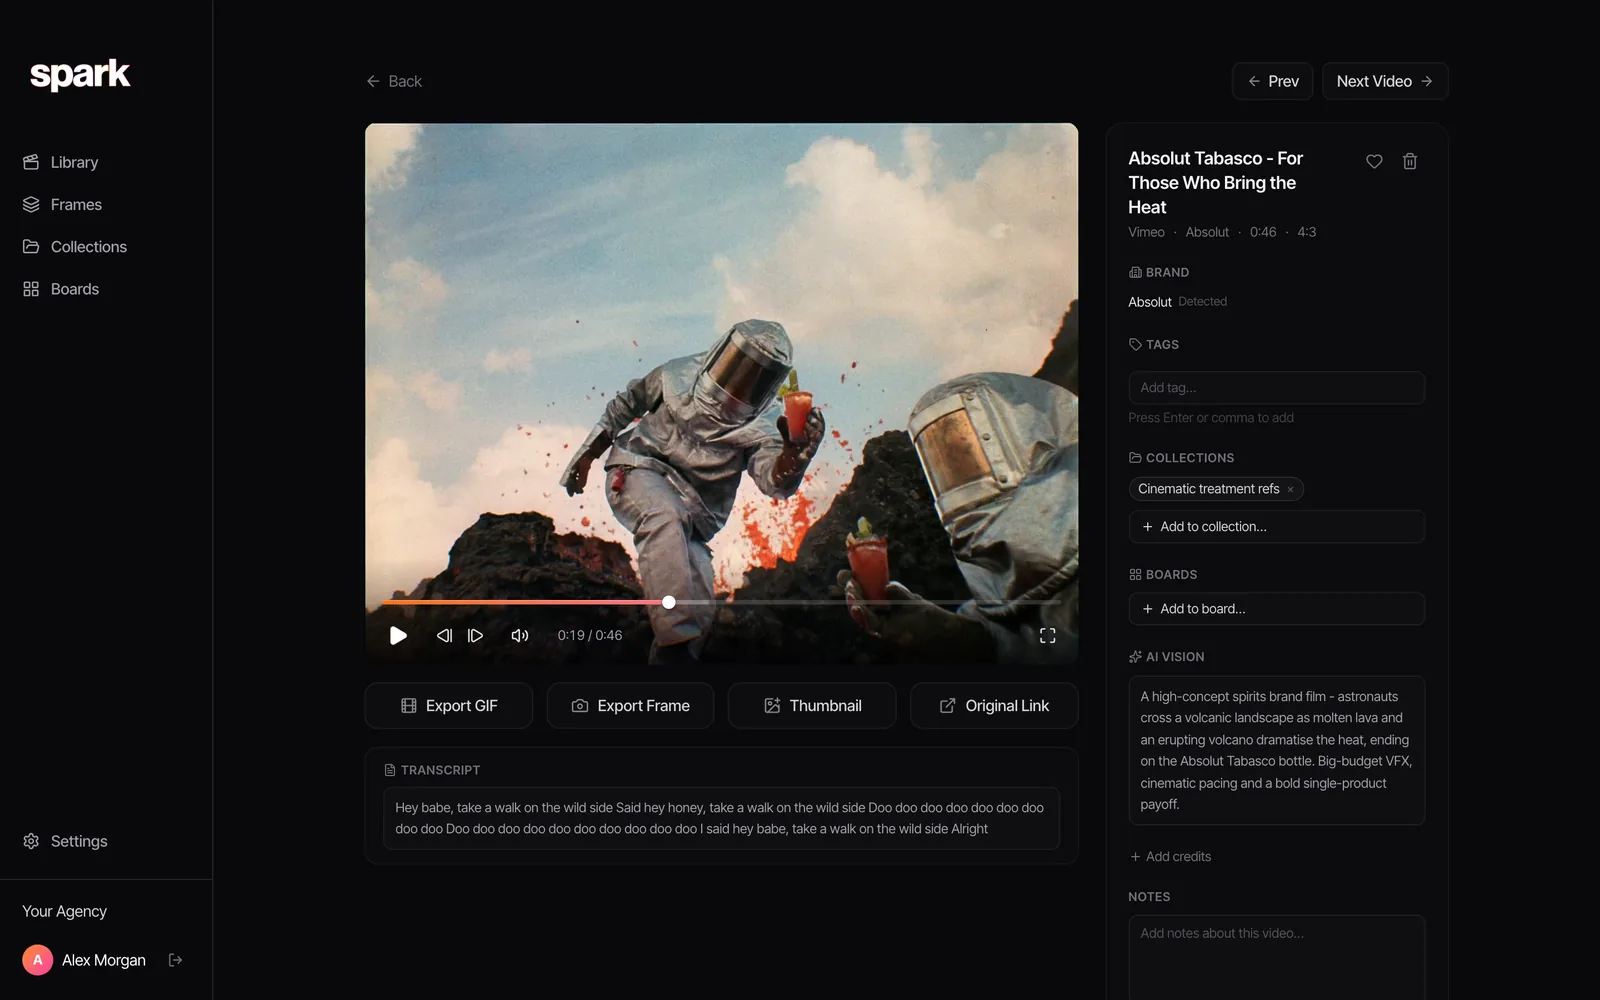Go to the Prev video
1600x1000 pixels.
[1272, 81]
